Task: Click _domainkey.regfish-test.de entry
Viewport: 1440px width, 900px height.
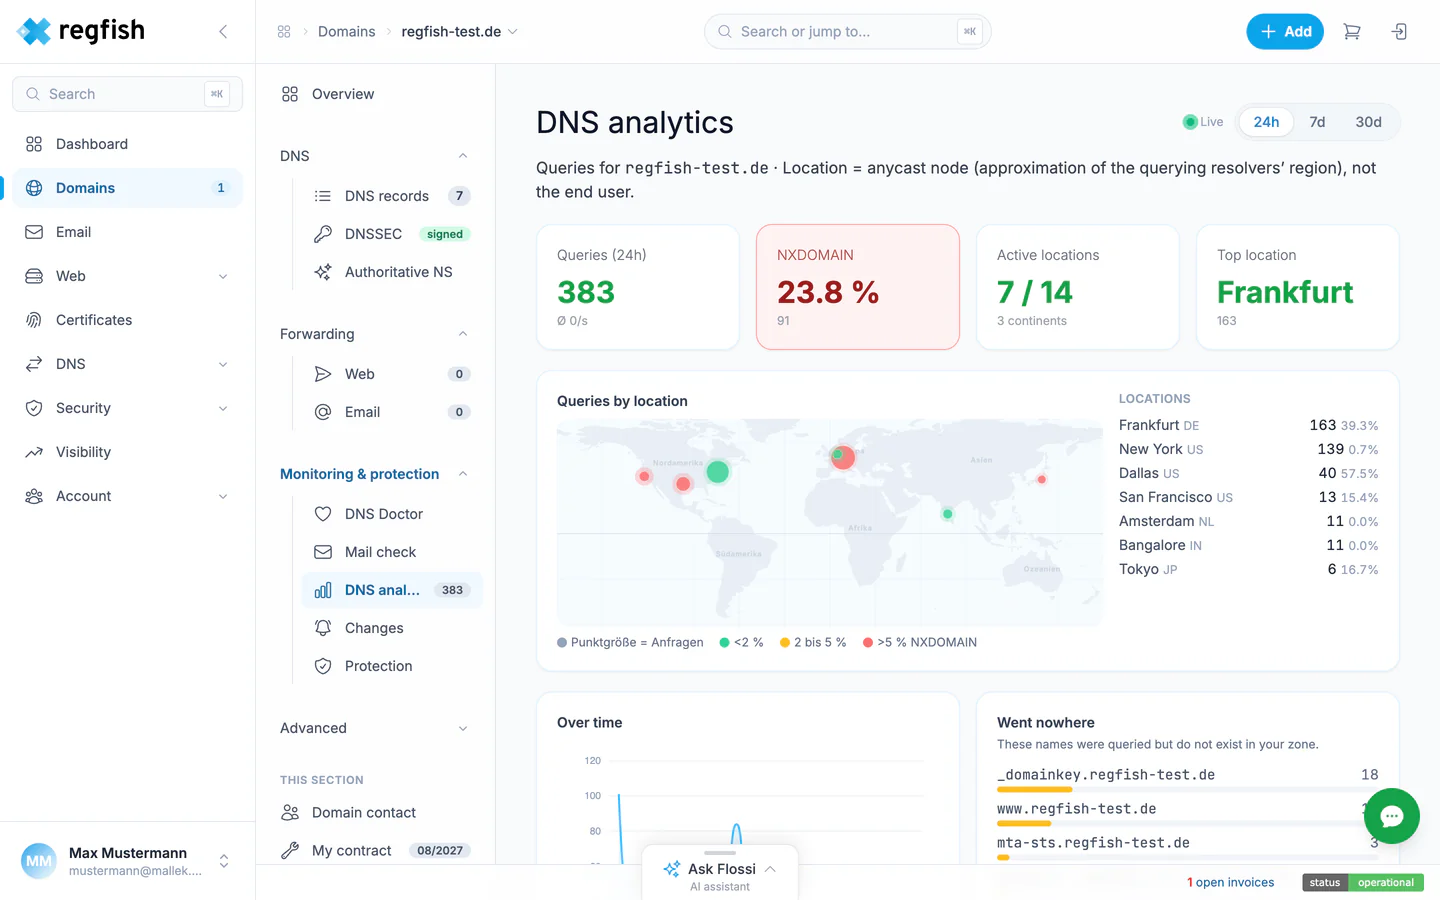Action: click(x=1106, y=775)
